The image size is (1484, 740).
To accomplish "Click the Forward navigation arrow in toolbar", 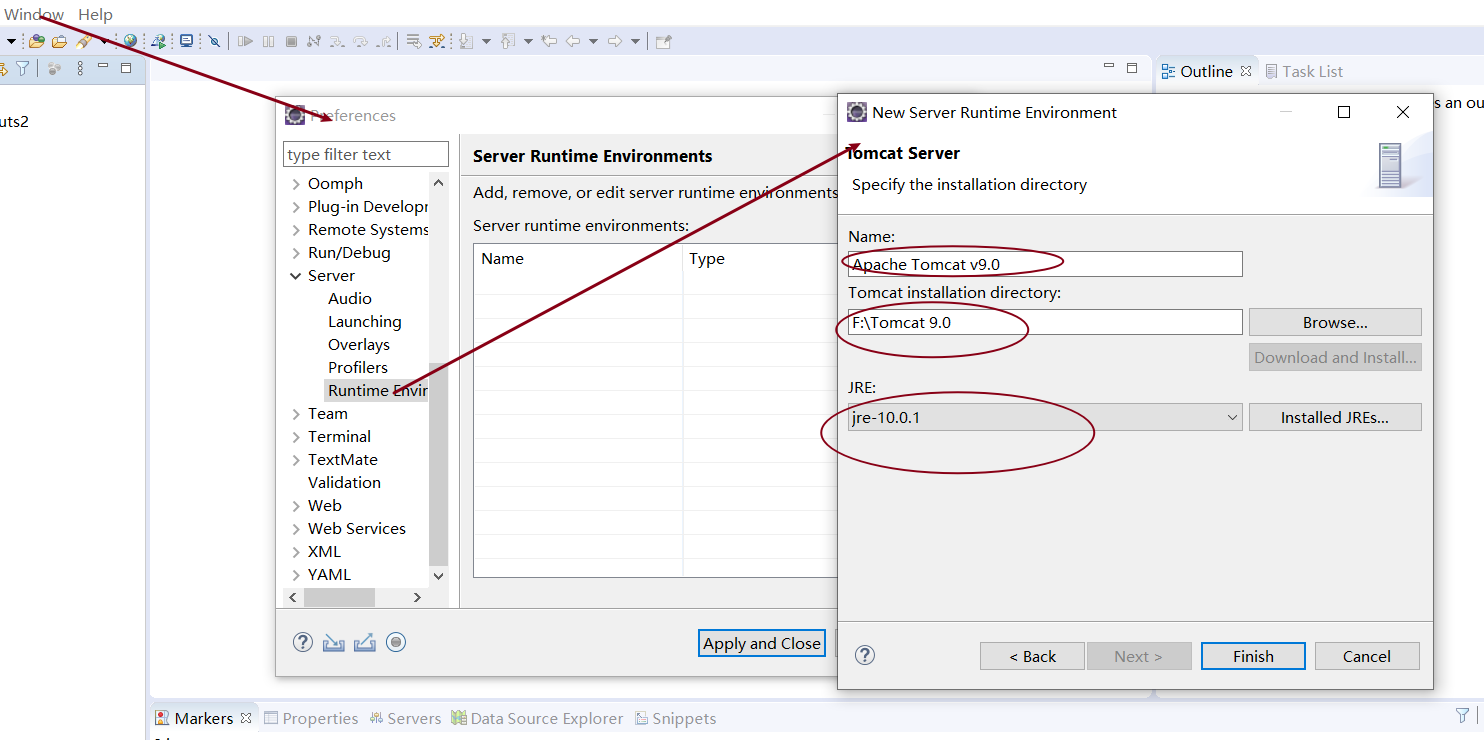I will coord(614,41).
